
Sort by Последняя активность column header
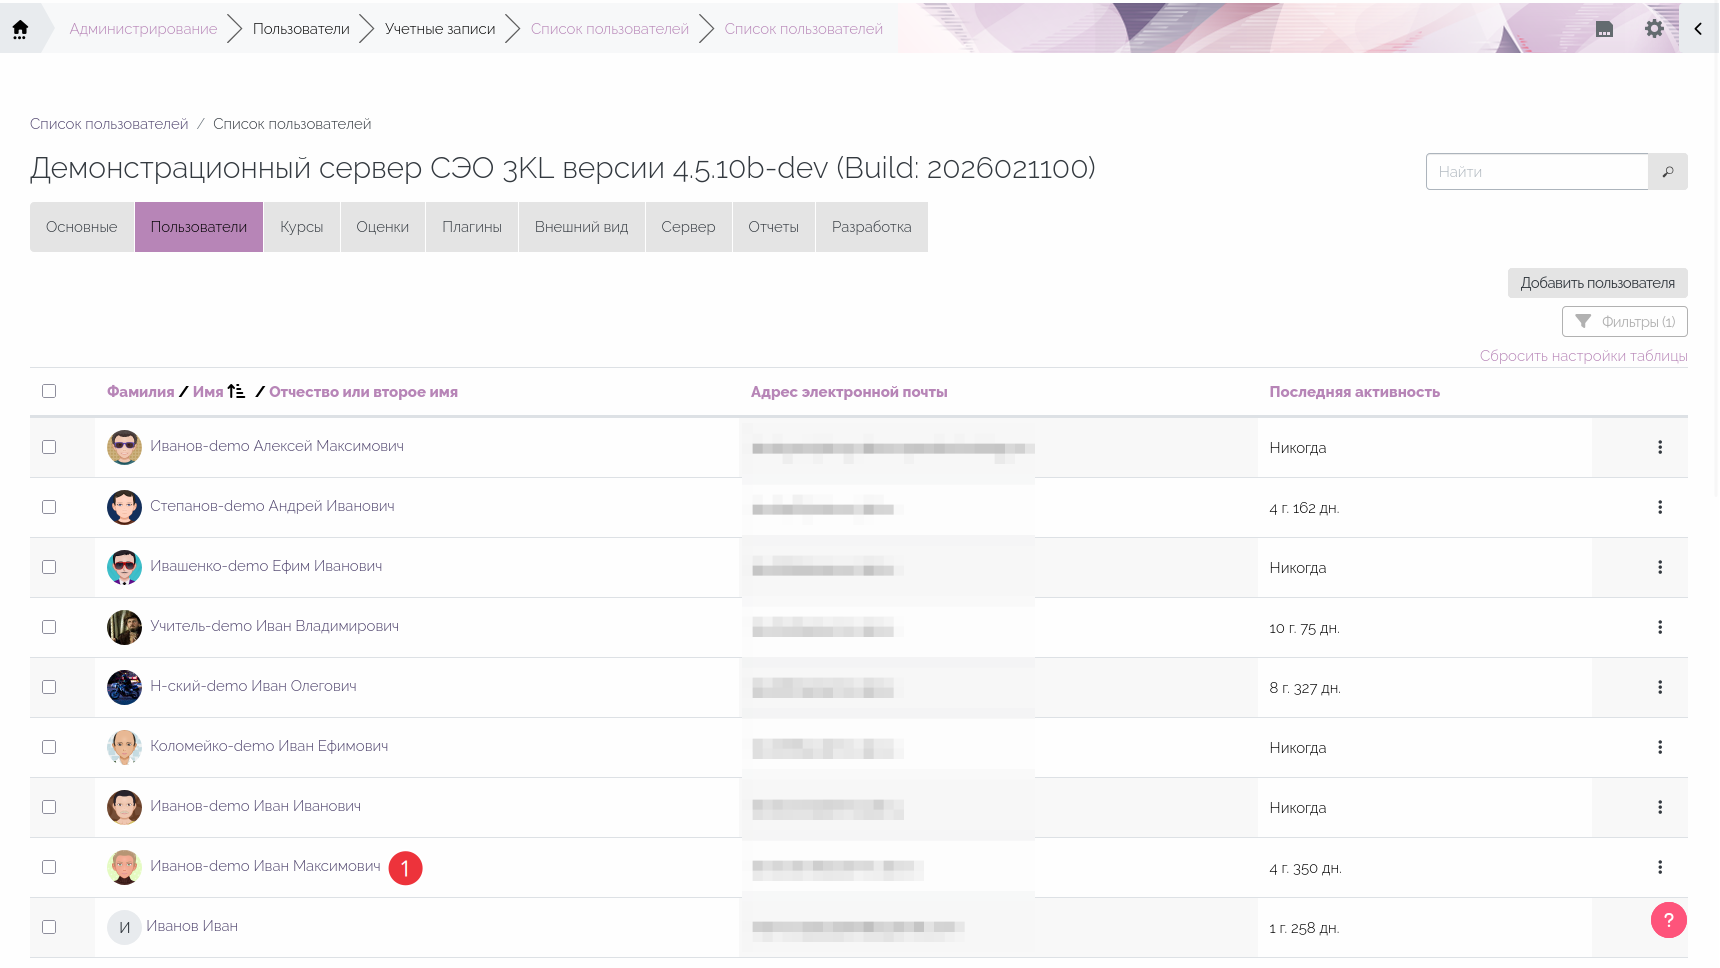tap(1354, 392)
